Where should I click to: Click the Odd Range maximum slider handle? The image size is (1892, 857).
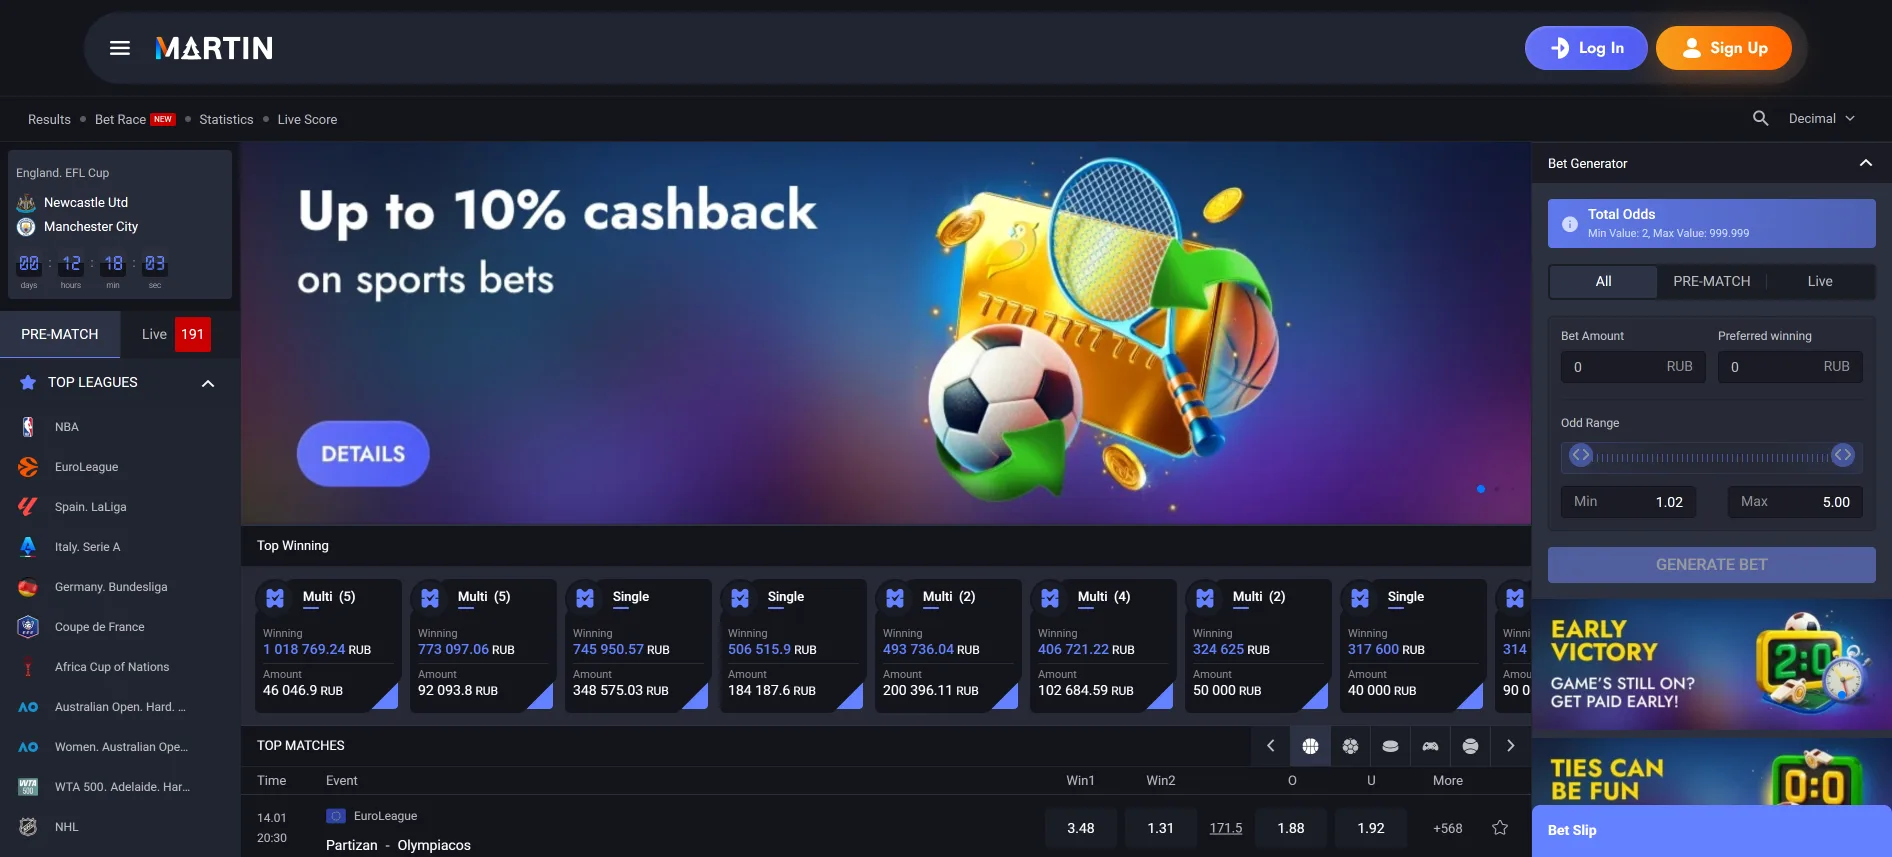pyautogui.click(x=1843, y=456)
